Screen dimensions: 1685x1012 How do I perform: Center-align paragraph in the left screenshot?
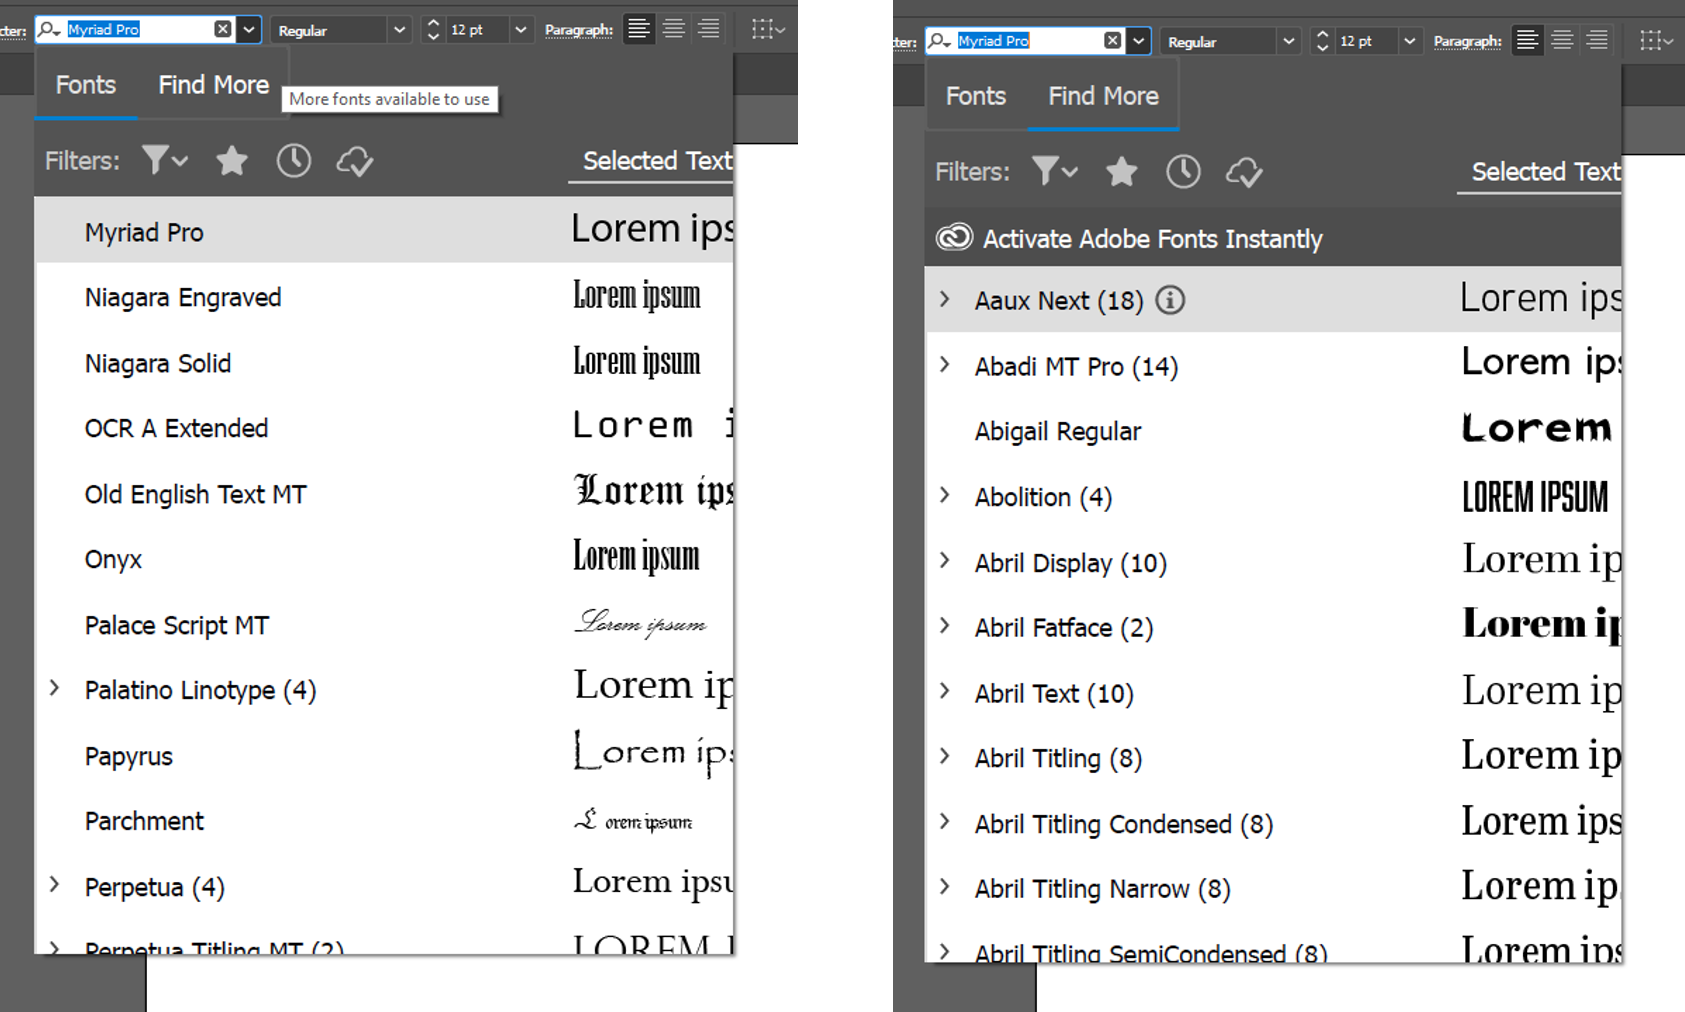(x=674, y=29)
